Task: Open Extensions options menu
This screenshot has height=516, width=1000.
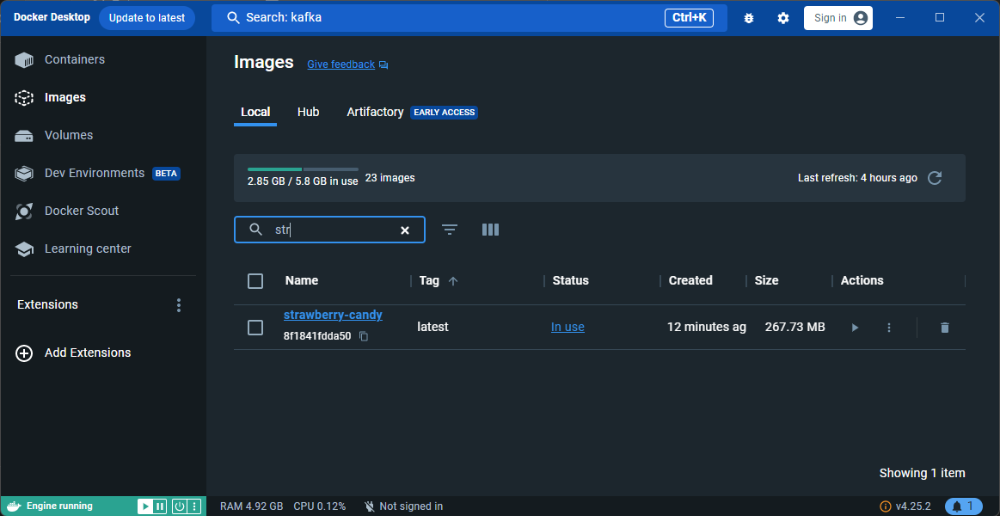Action: [179, 305]
